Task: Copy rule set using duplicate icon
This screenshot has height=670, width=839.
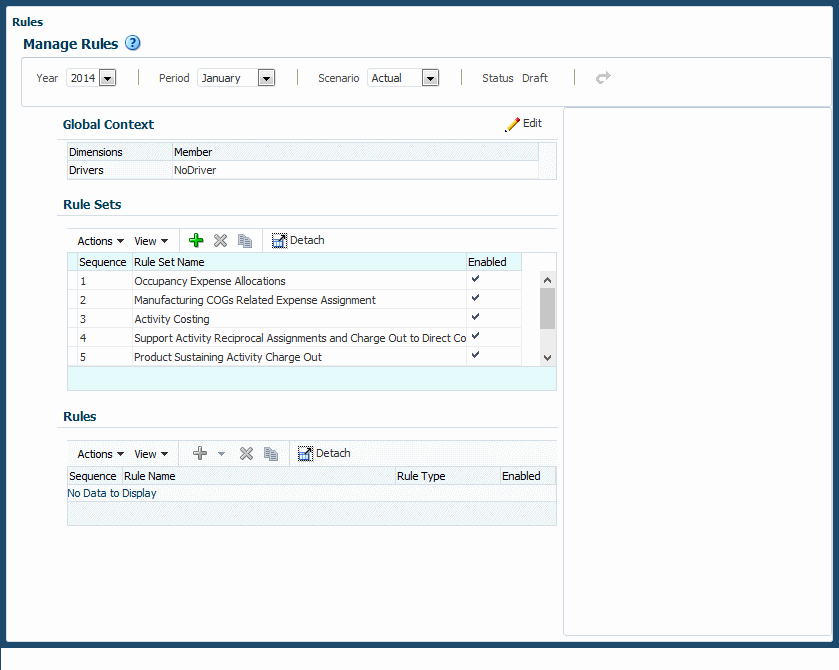Action: point(245,241)
